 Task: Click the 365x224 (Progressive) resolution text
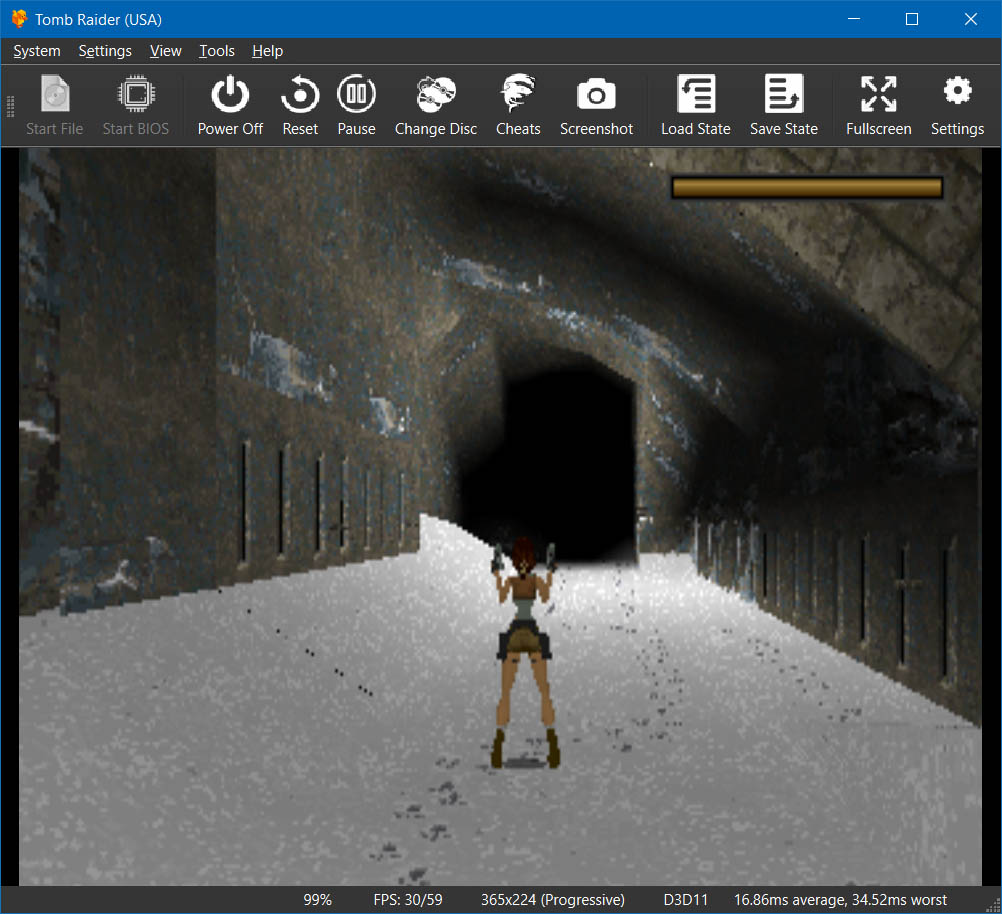pyautogui.click(x=553, y=900)
